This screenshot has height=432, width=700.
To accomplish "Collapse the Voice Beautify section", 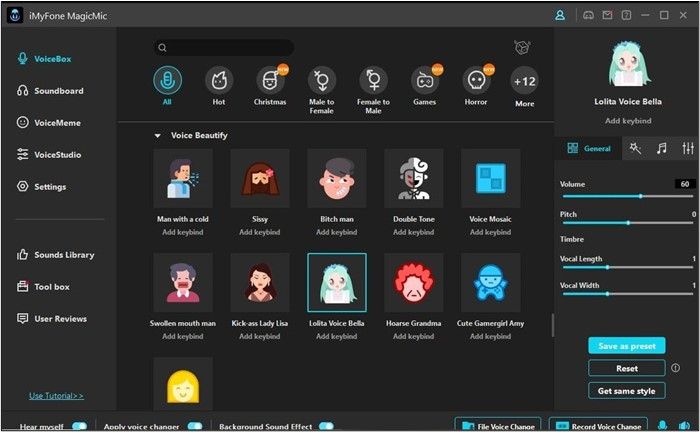I will click(157, 135).
